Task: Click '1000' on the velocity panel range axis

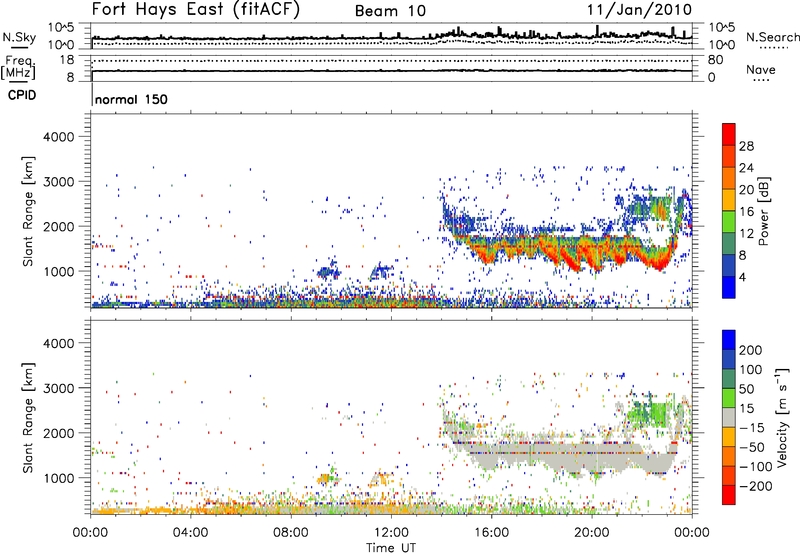Action: 58,478
